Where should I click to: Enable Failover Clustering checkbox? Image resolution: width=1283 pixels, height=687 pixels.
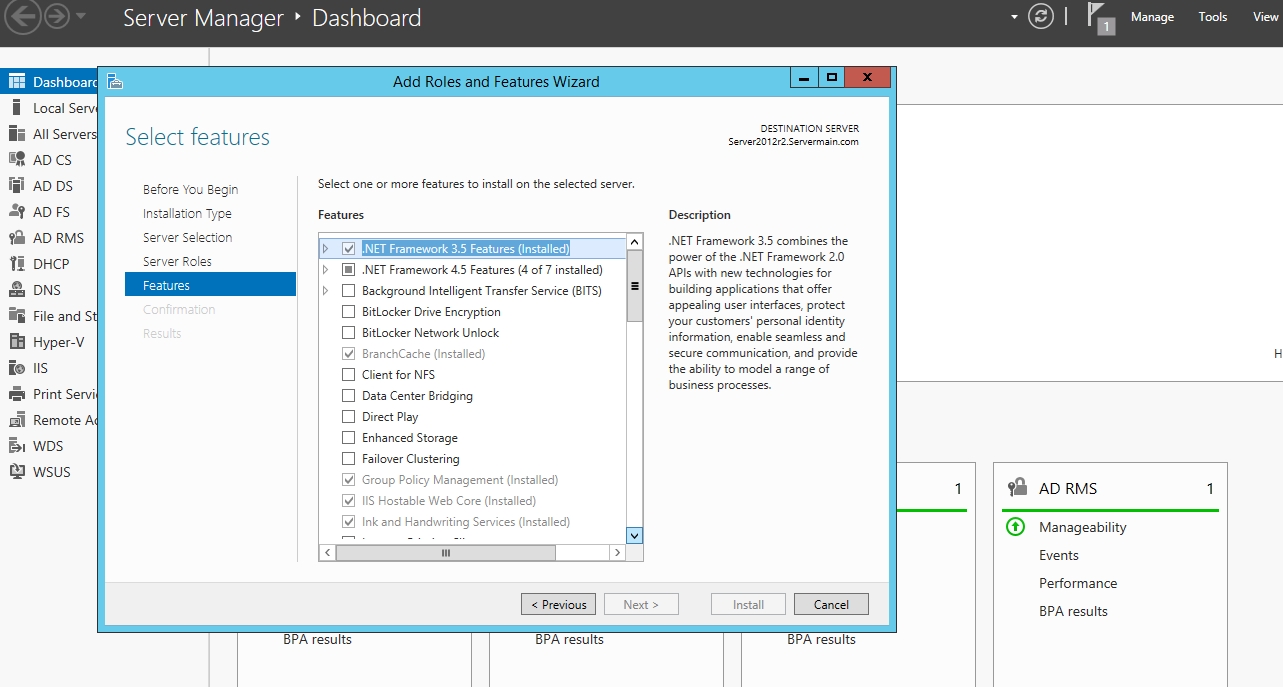(x=349, y=459)
